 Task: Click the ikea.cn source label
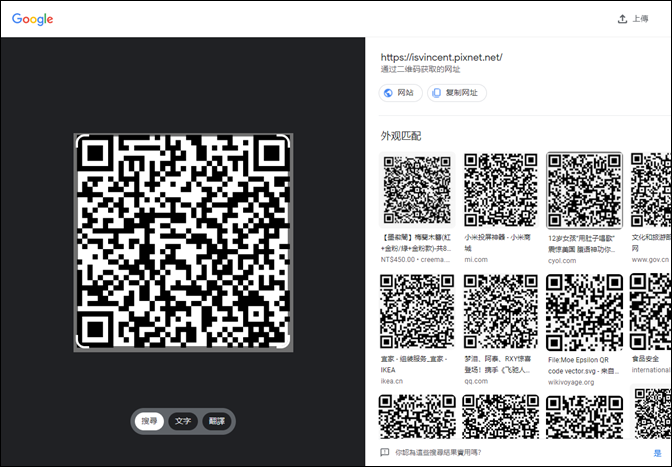click(392, 381)
